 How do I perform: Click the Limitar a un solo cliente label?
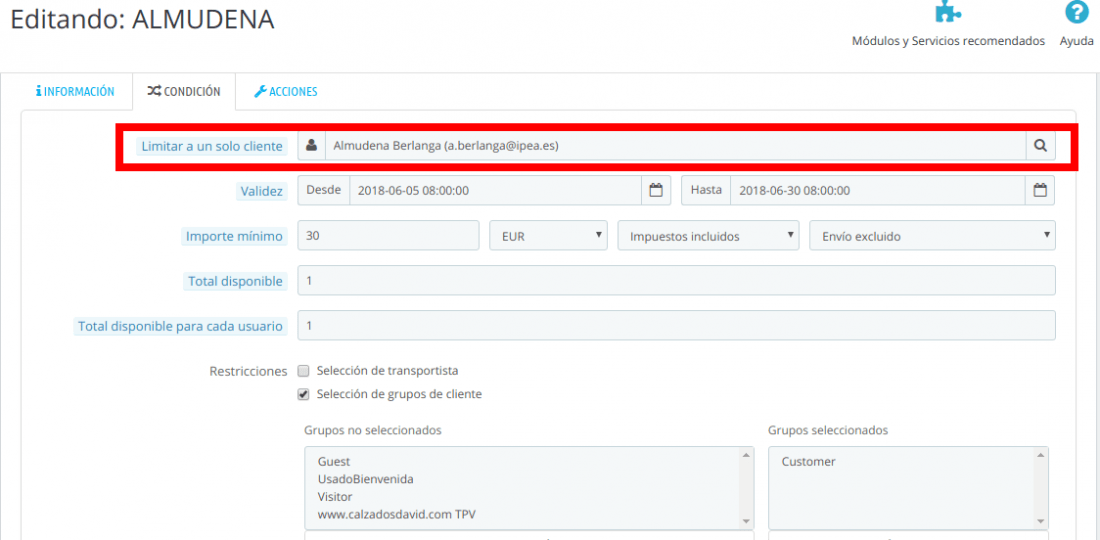pyautogui.click(x=213, y=147)
